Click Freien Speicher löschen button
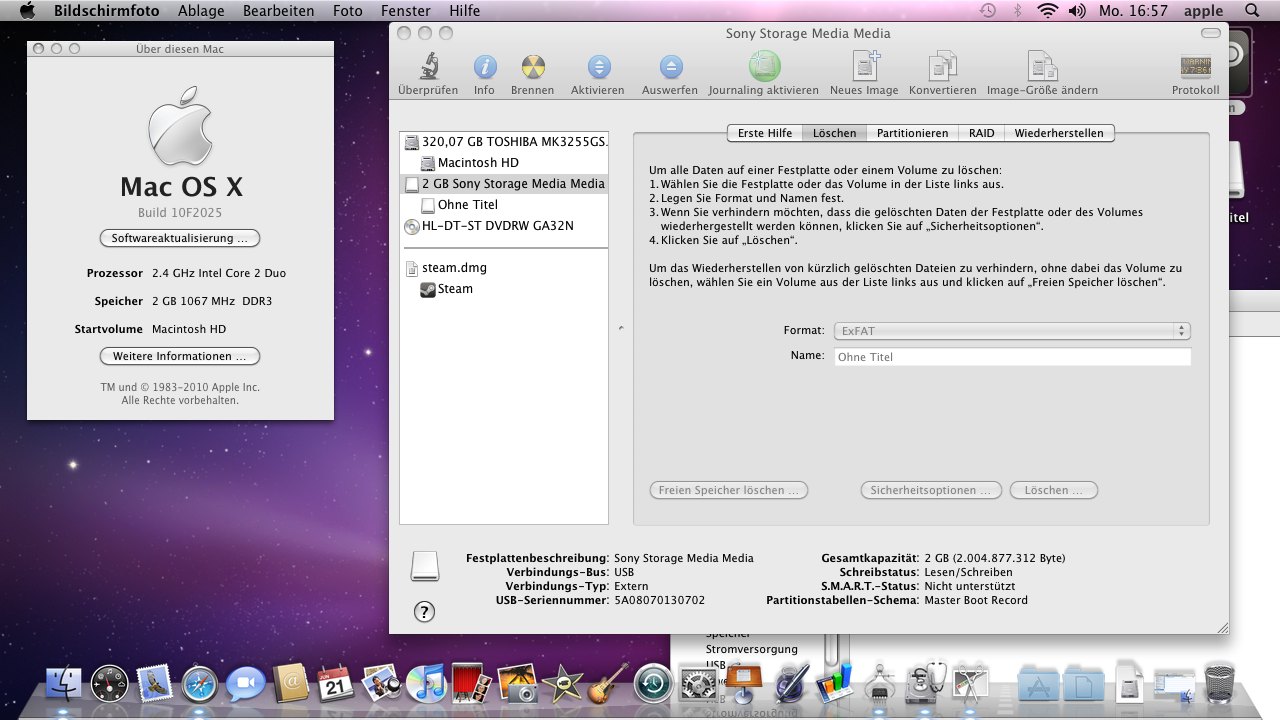 (x=729, y=490)
